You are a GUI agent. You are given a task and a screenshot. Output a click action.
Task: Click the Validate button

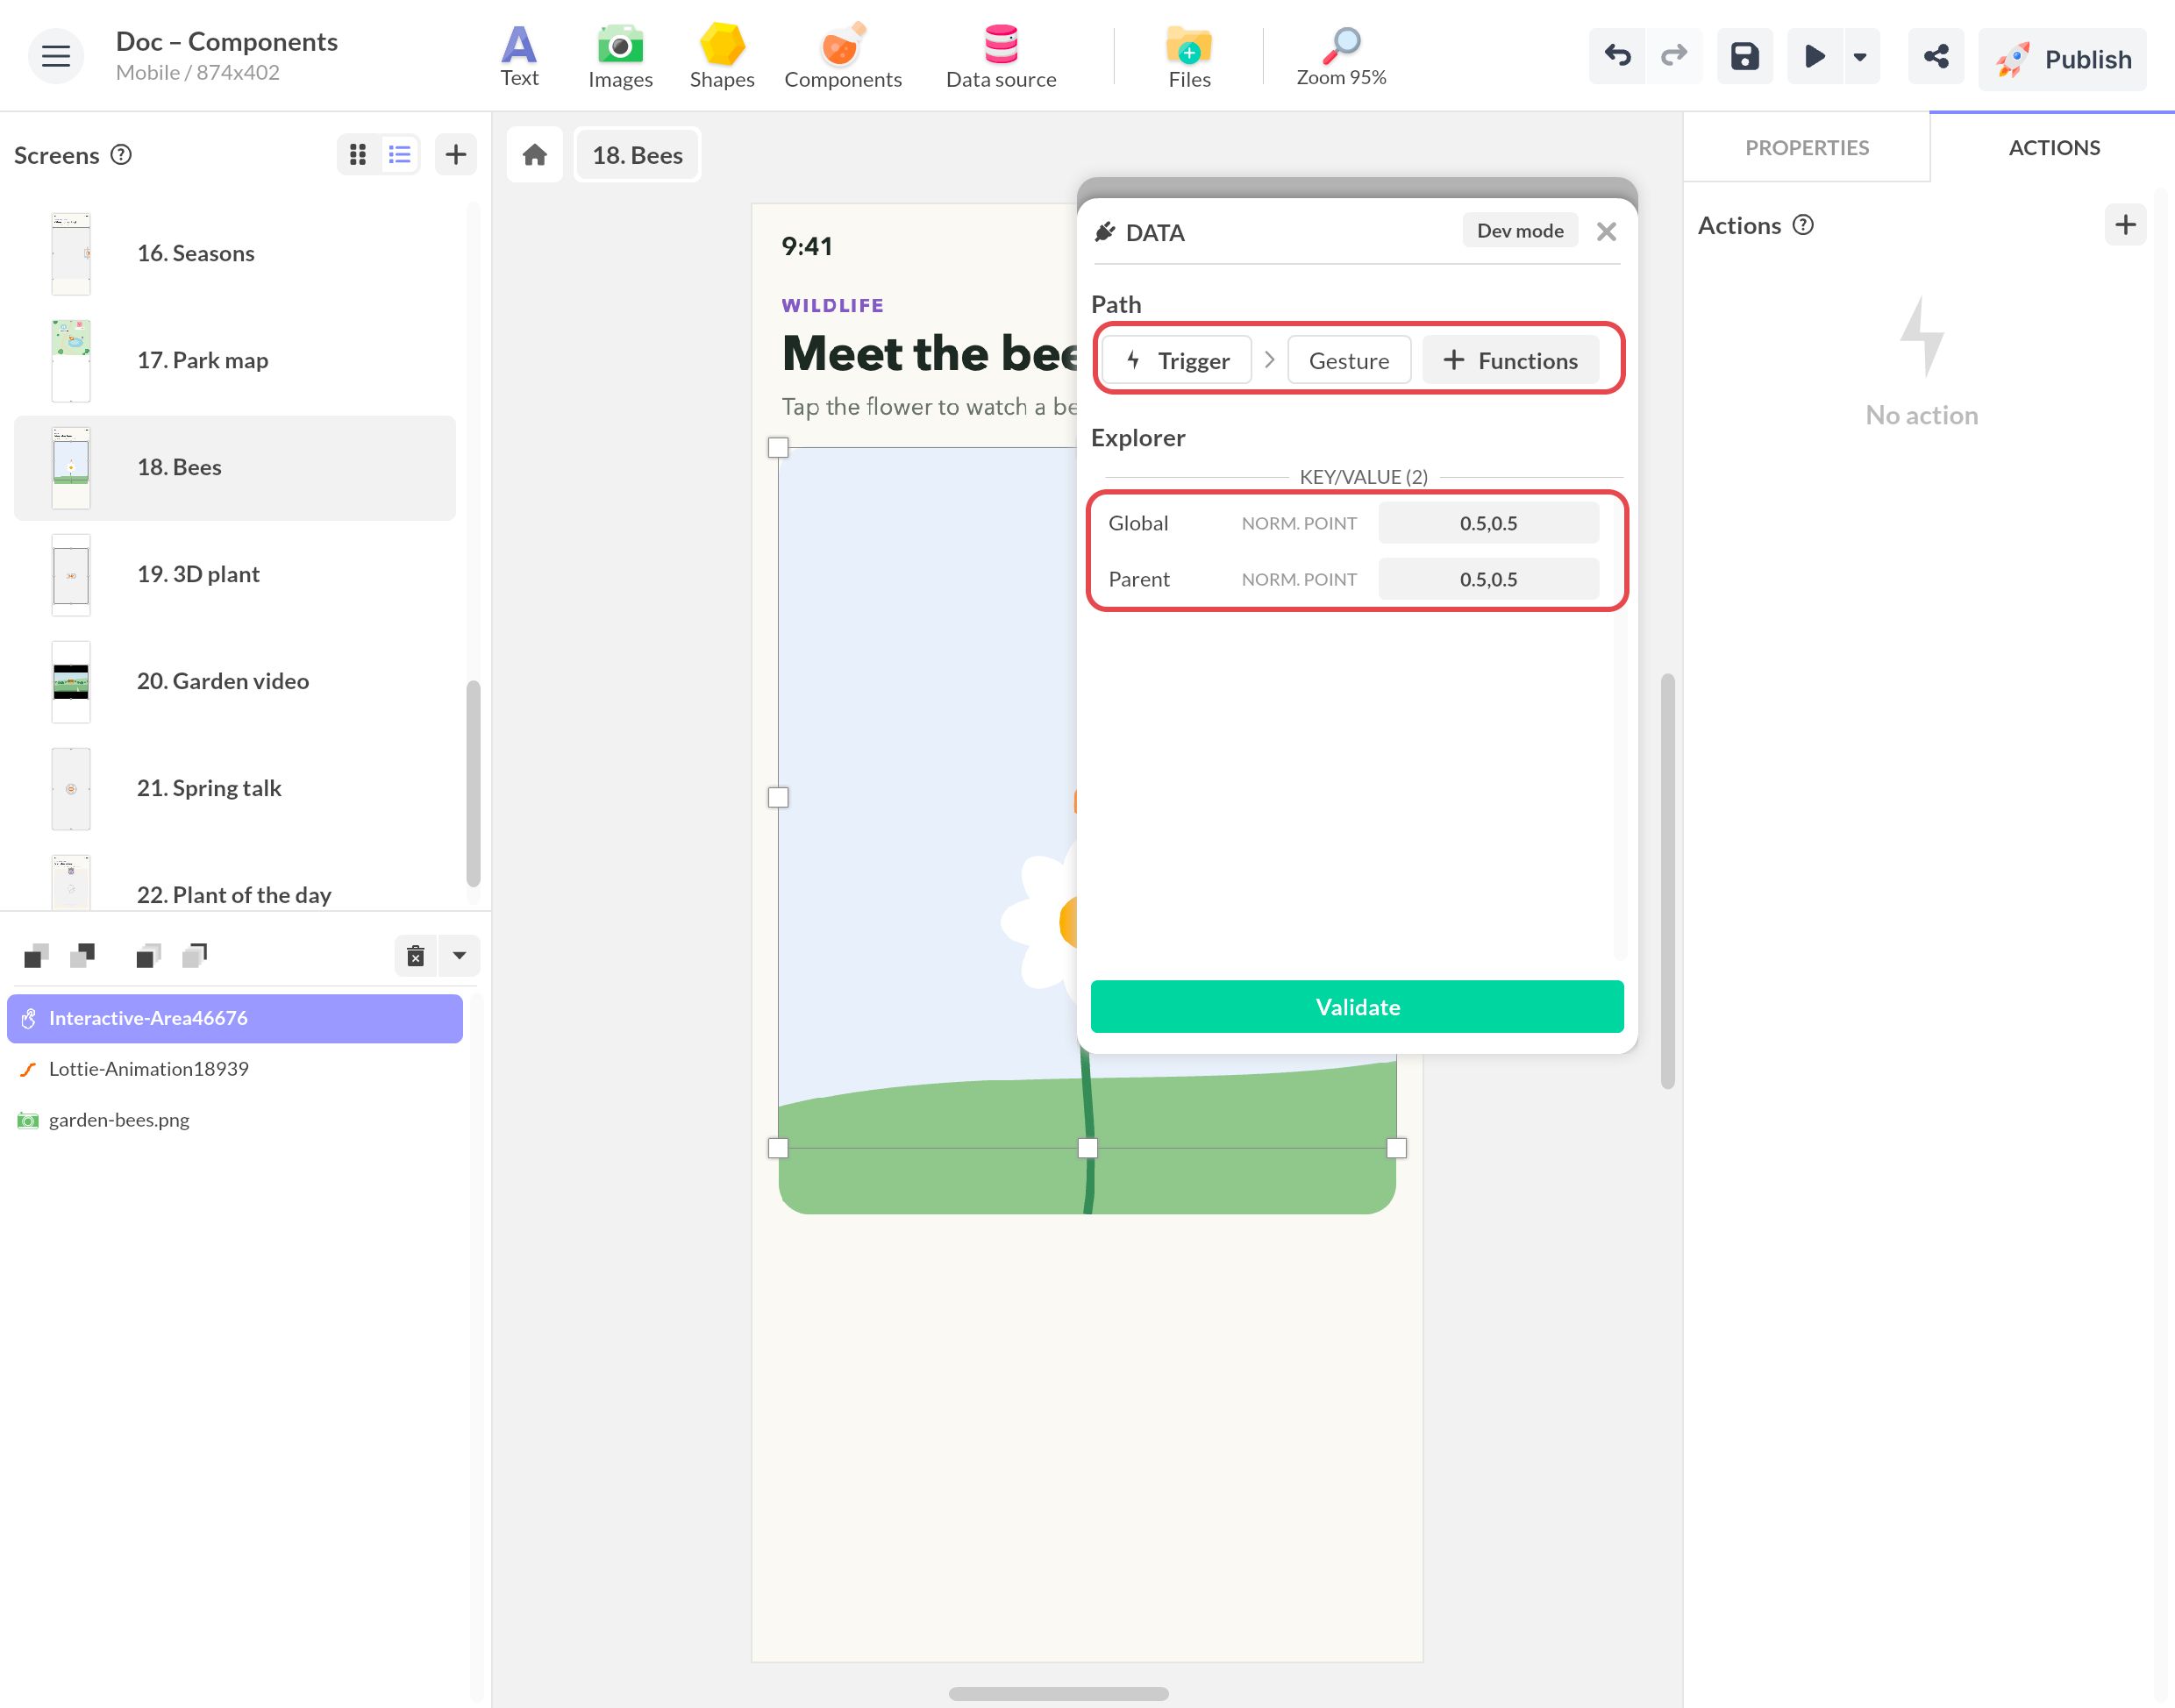click(x=1357, y=1006)
